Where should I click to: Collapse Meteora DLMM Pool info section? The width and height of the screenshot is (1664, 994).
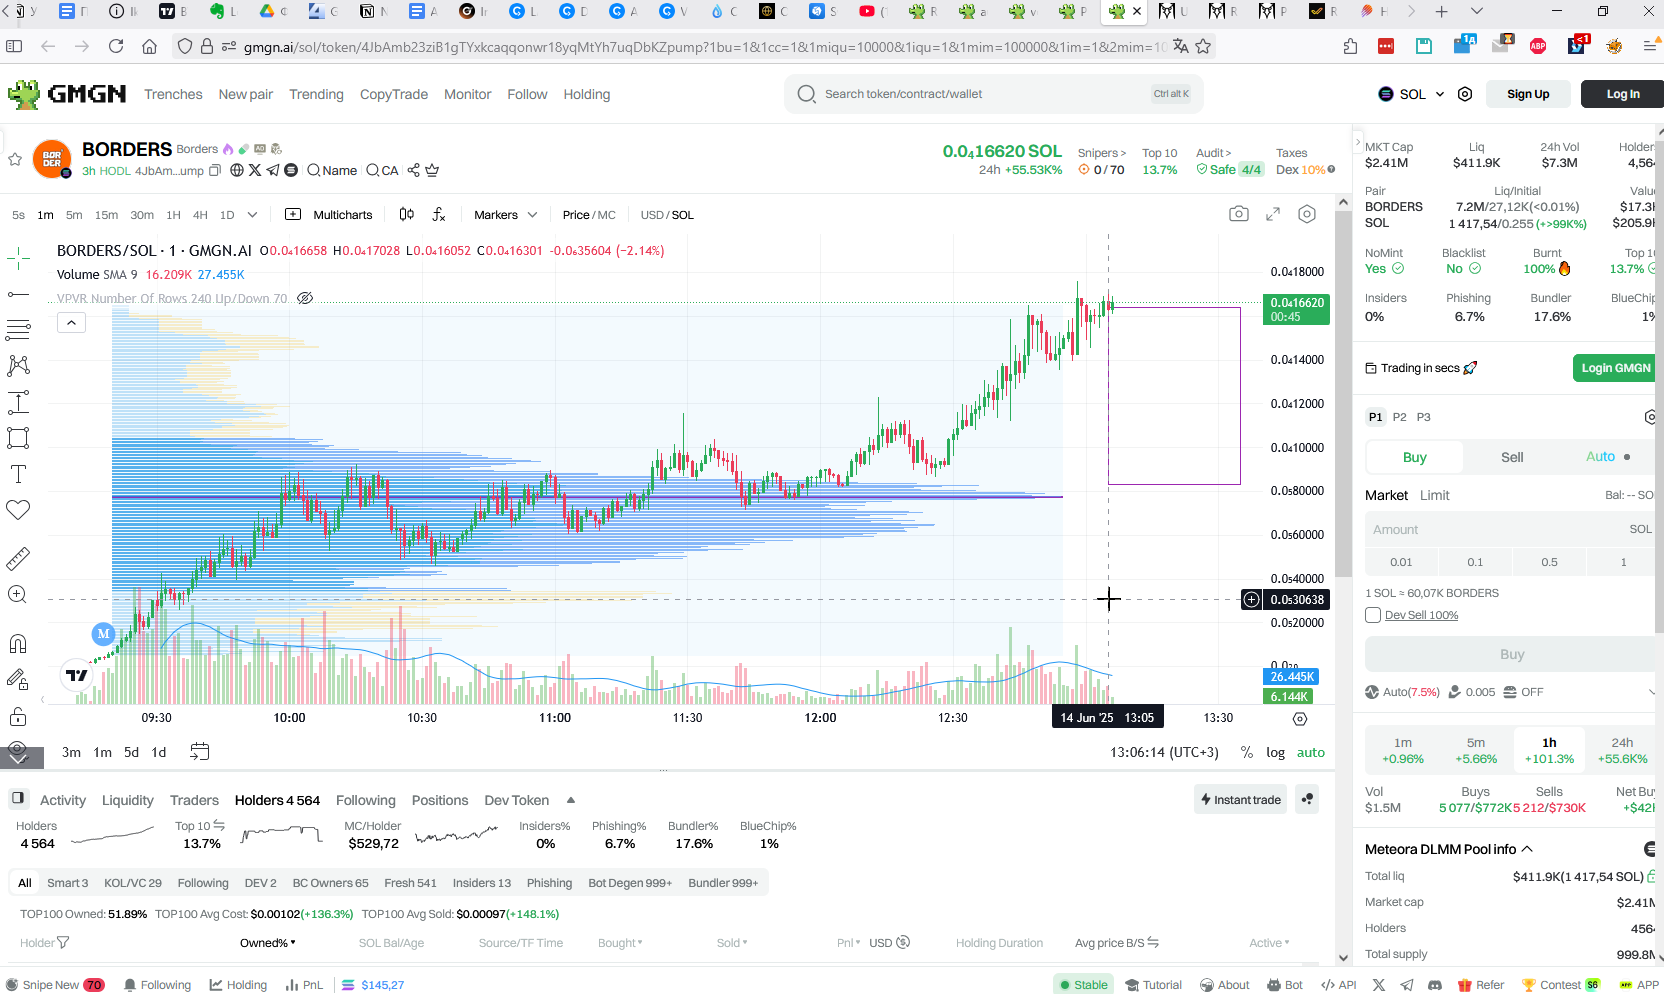1527,849
